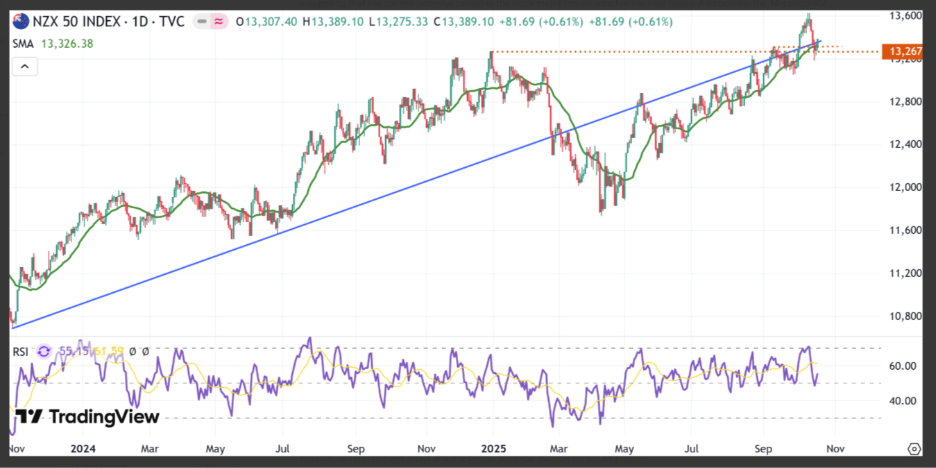The image size is (936, 468).
Task: Click the SMA value 13,326.38
Action: tap(67, 44)
